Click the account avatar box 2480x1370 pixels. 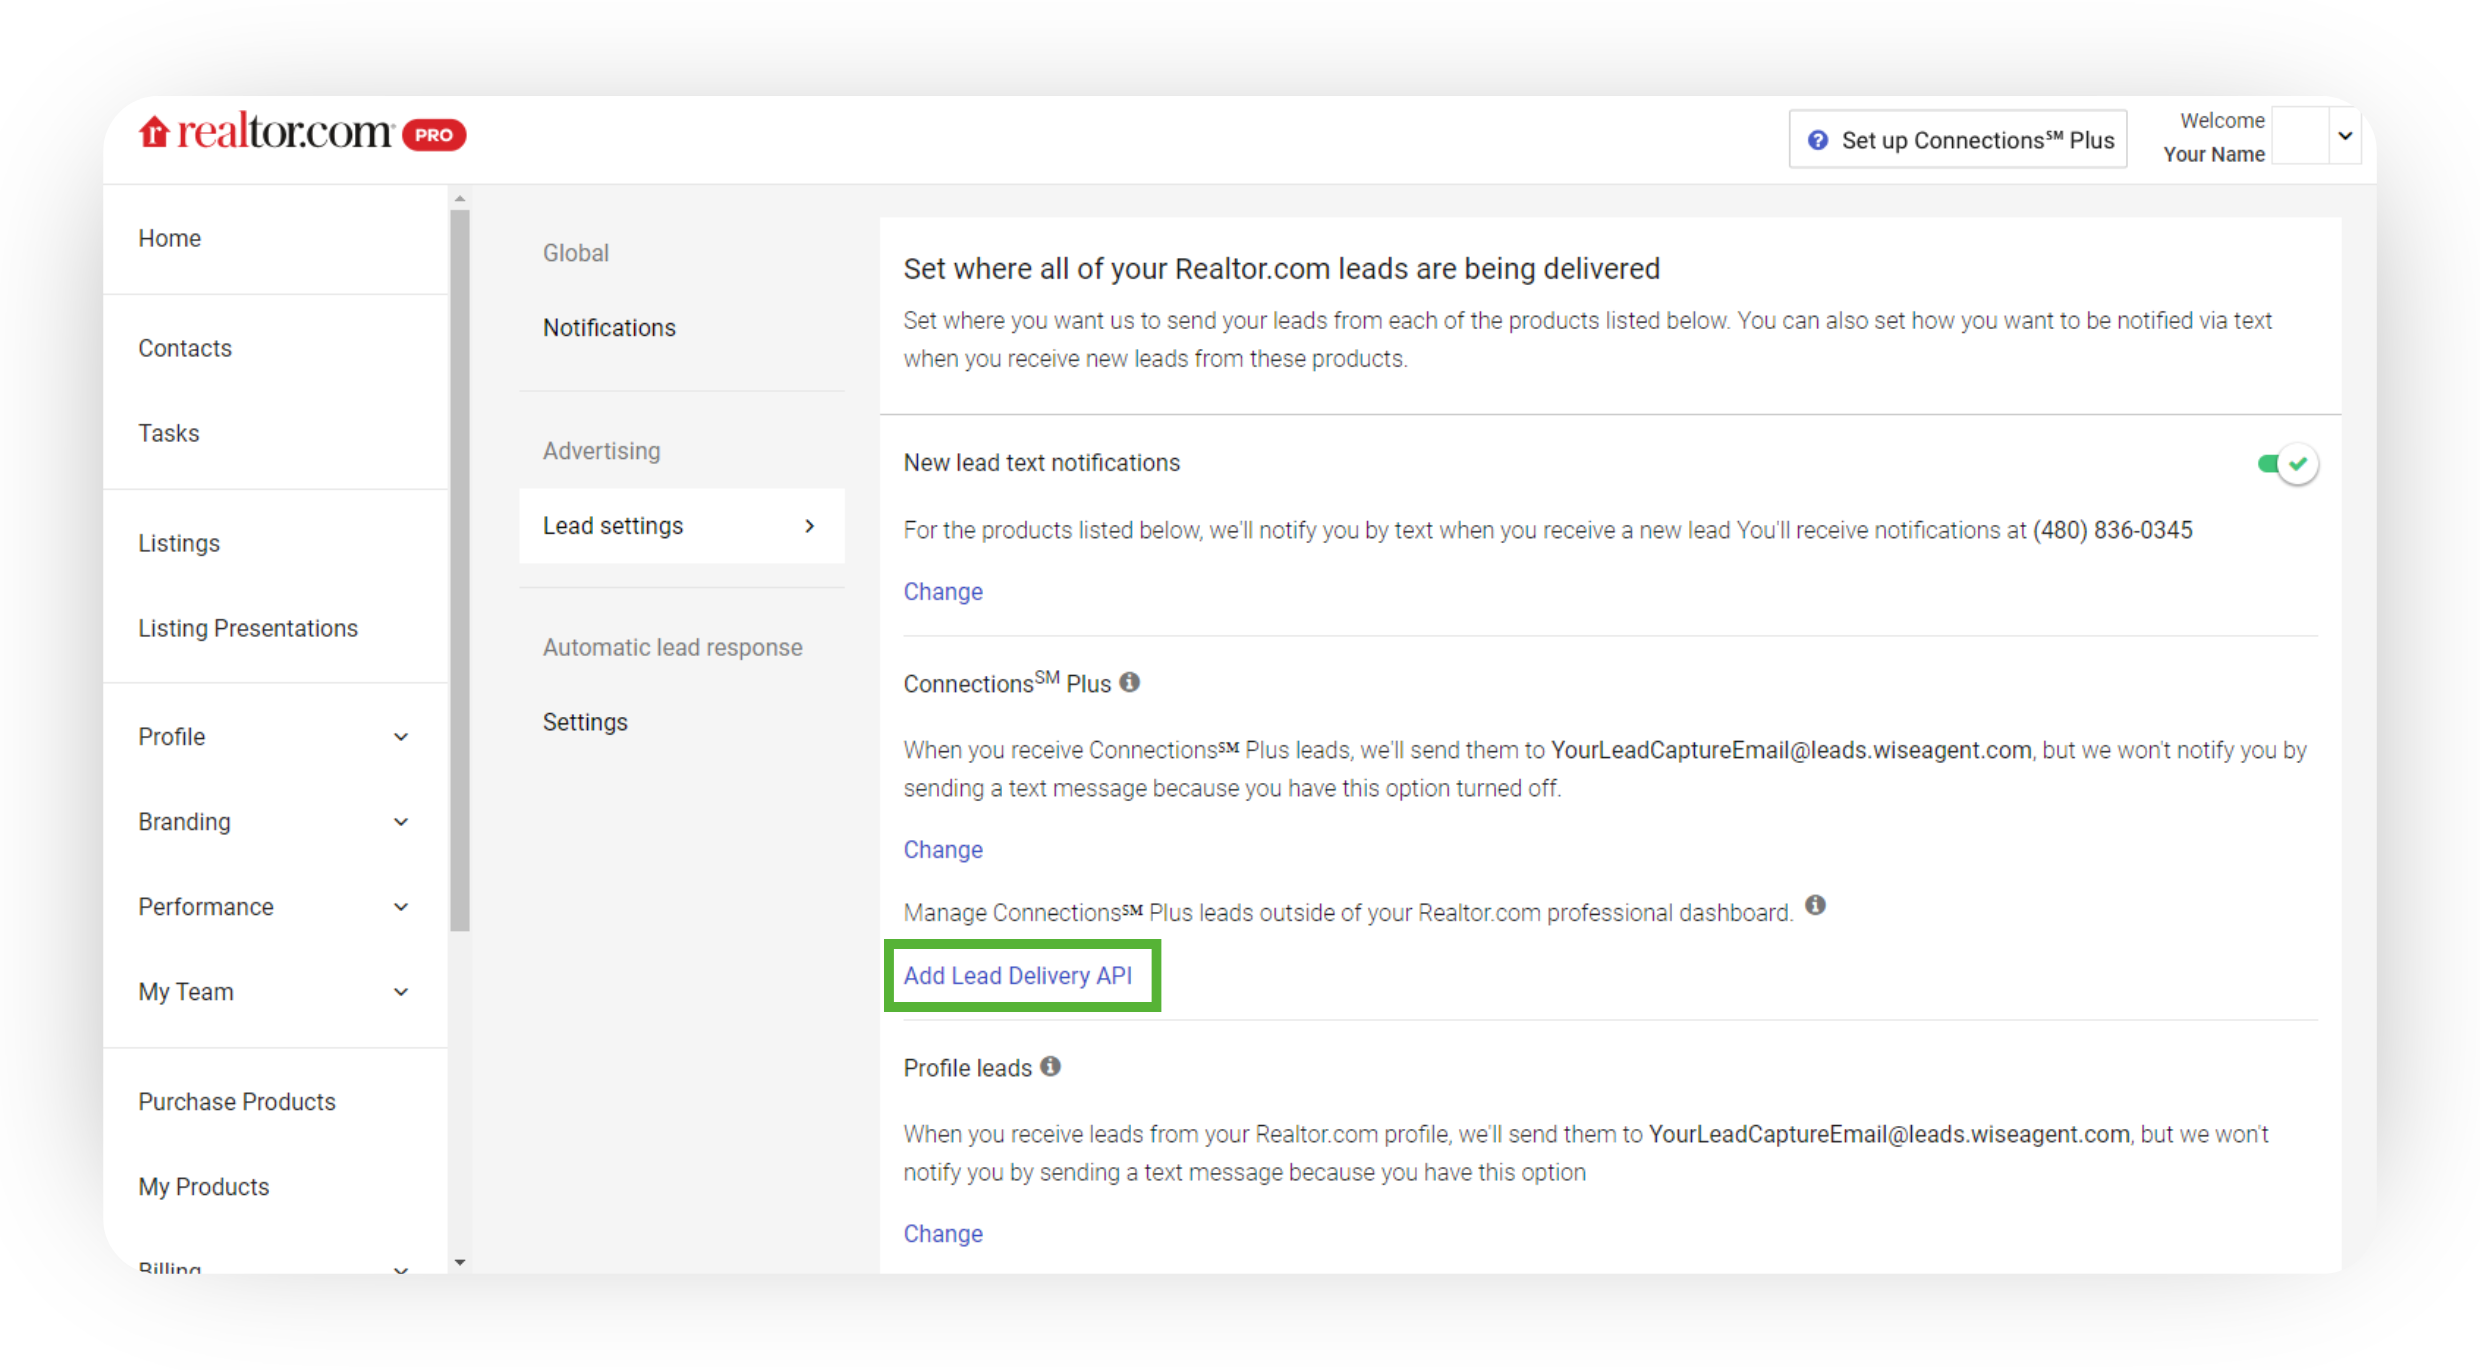click(x=2302, y=137)
